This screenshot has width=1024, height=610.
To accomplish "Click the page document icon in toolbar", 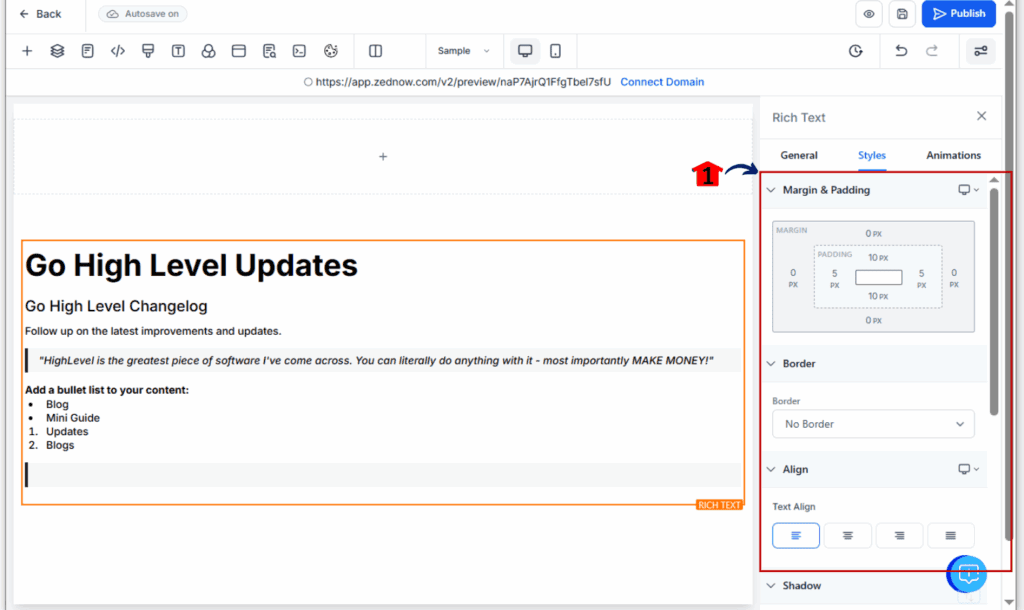I will coord(88,51).
